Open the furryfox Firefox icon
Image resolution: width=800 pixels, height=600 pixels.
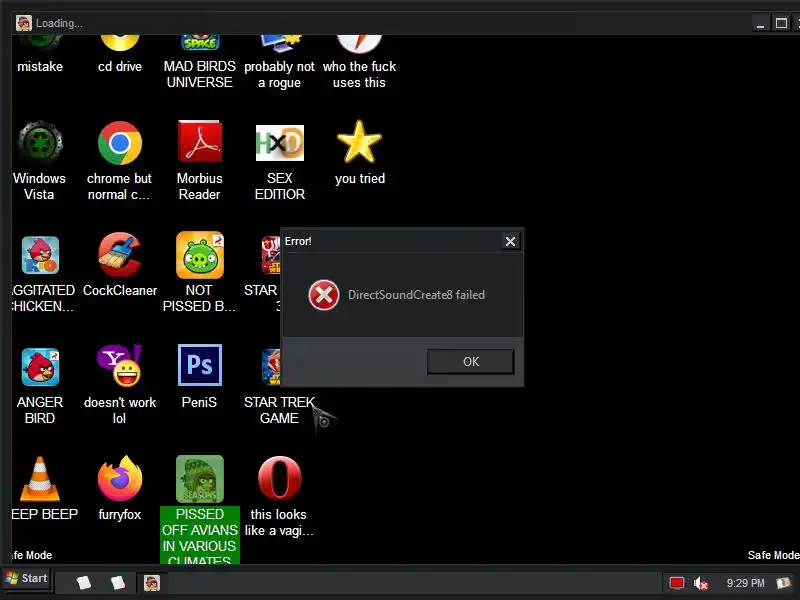[x=119, y=478]
